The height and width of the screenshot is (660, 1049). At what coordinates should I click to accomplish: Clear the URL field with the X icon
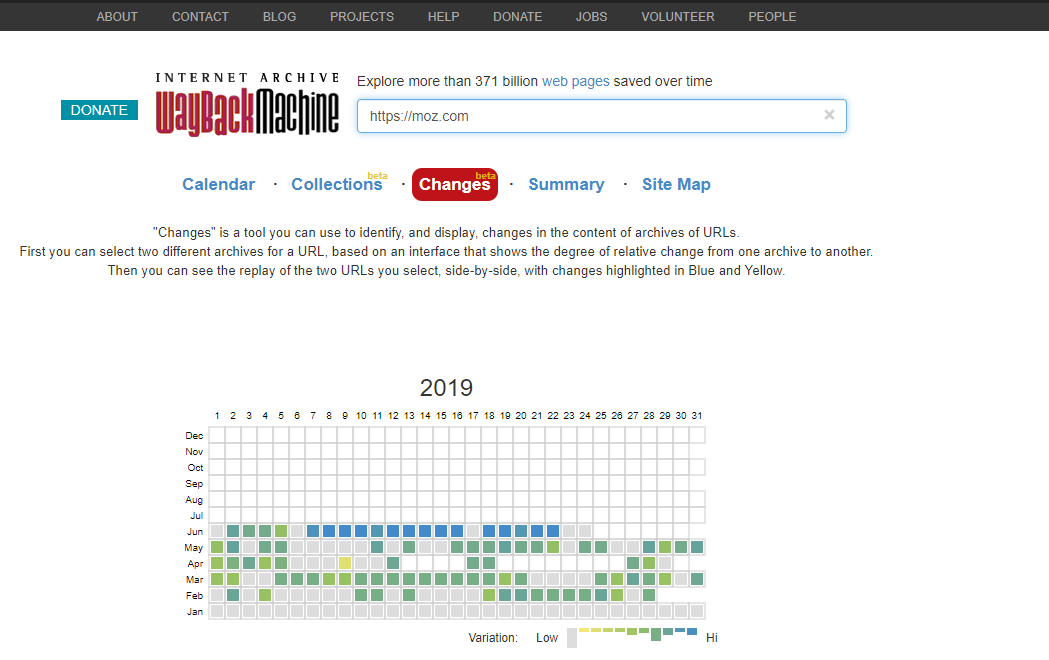829,115
